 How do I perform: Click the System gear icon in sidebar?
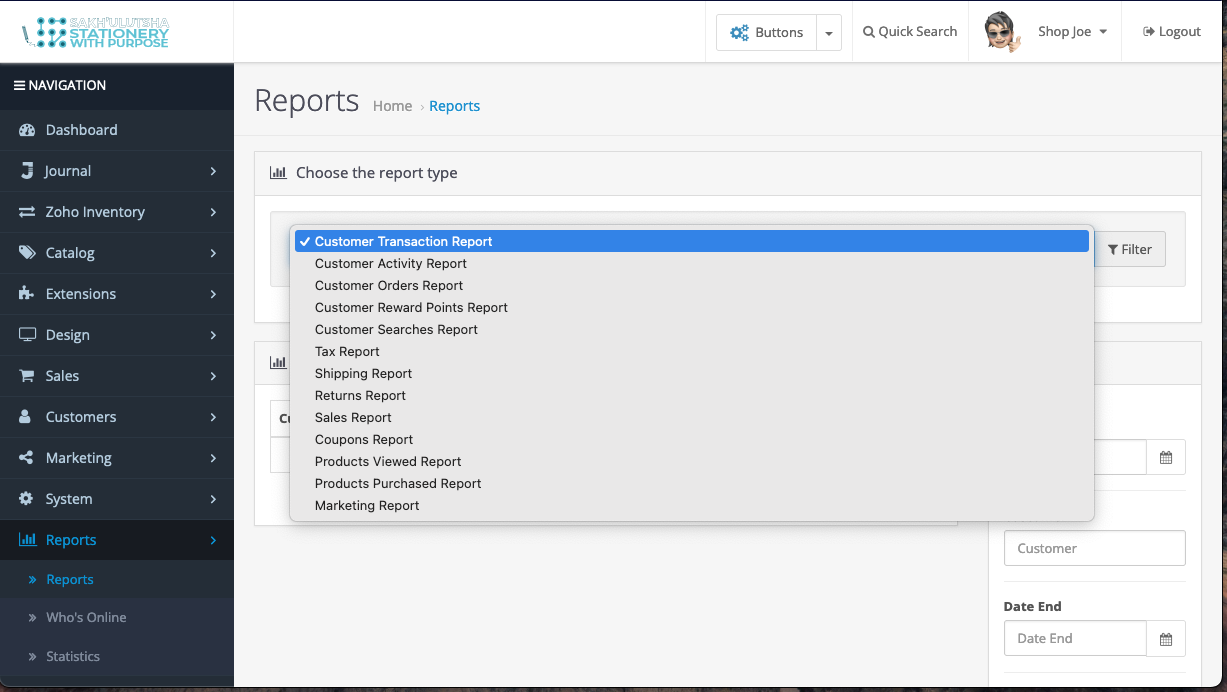click(x=27, y=499)
